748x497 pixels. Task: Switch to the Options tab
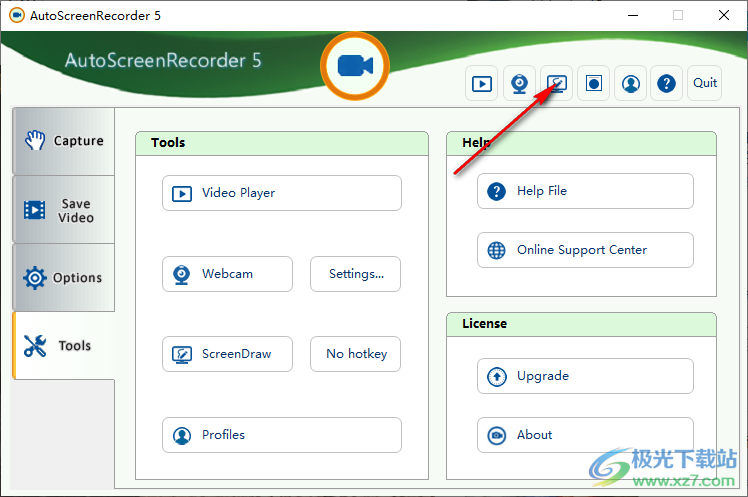click(63, 278)
